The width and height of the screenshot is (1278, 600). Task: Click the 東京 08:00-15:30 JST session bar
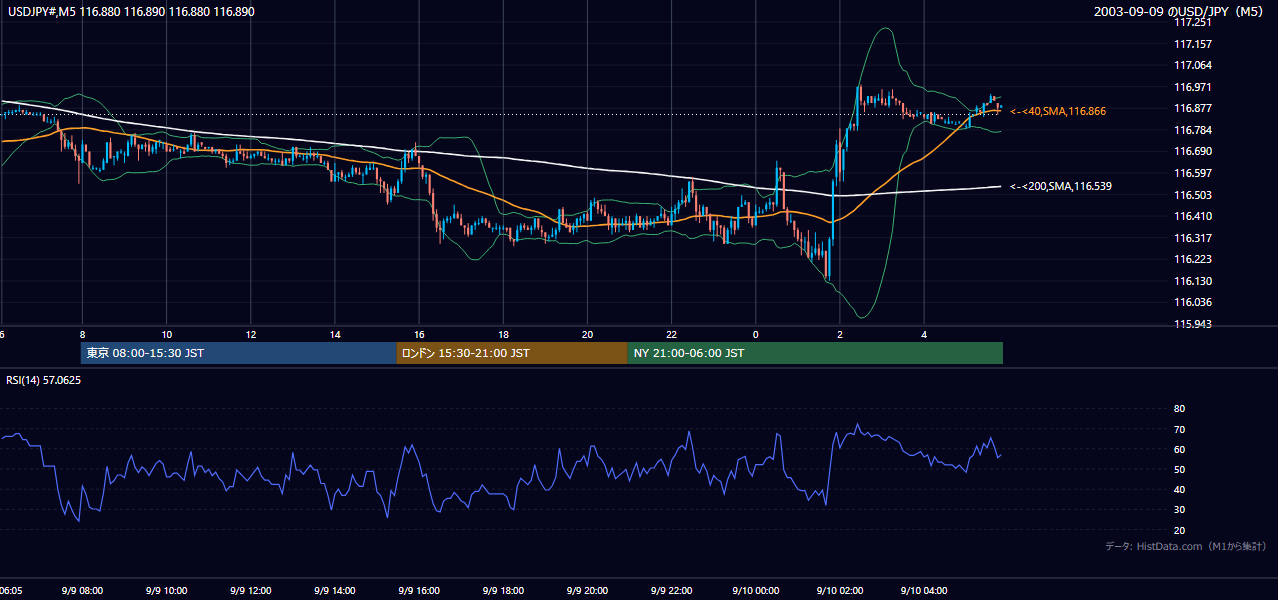click(238, 353)
